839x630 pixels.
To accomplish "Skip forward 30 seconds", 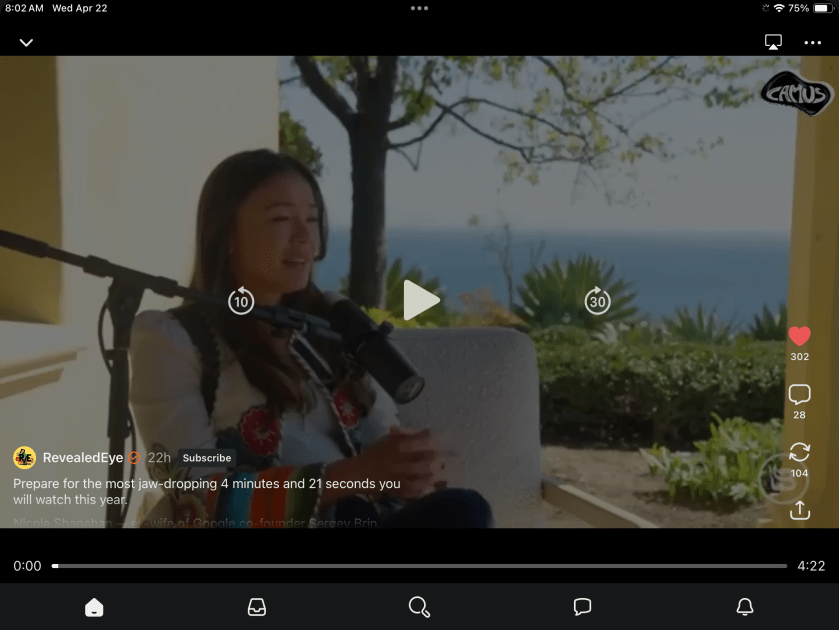I will pyautogui.click(x=597, y=300).
